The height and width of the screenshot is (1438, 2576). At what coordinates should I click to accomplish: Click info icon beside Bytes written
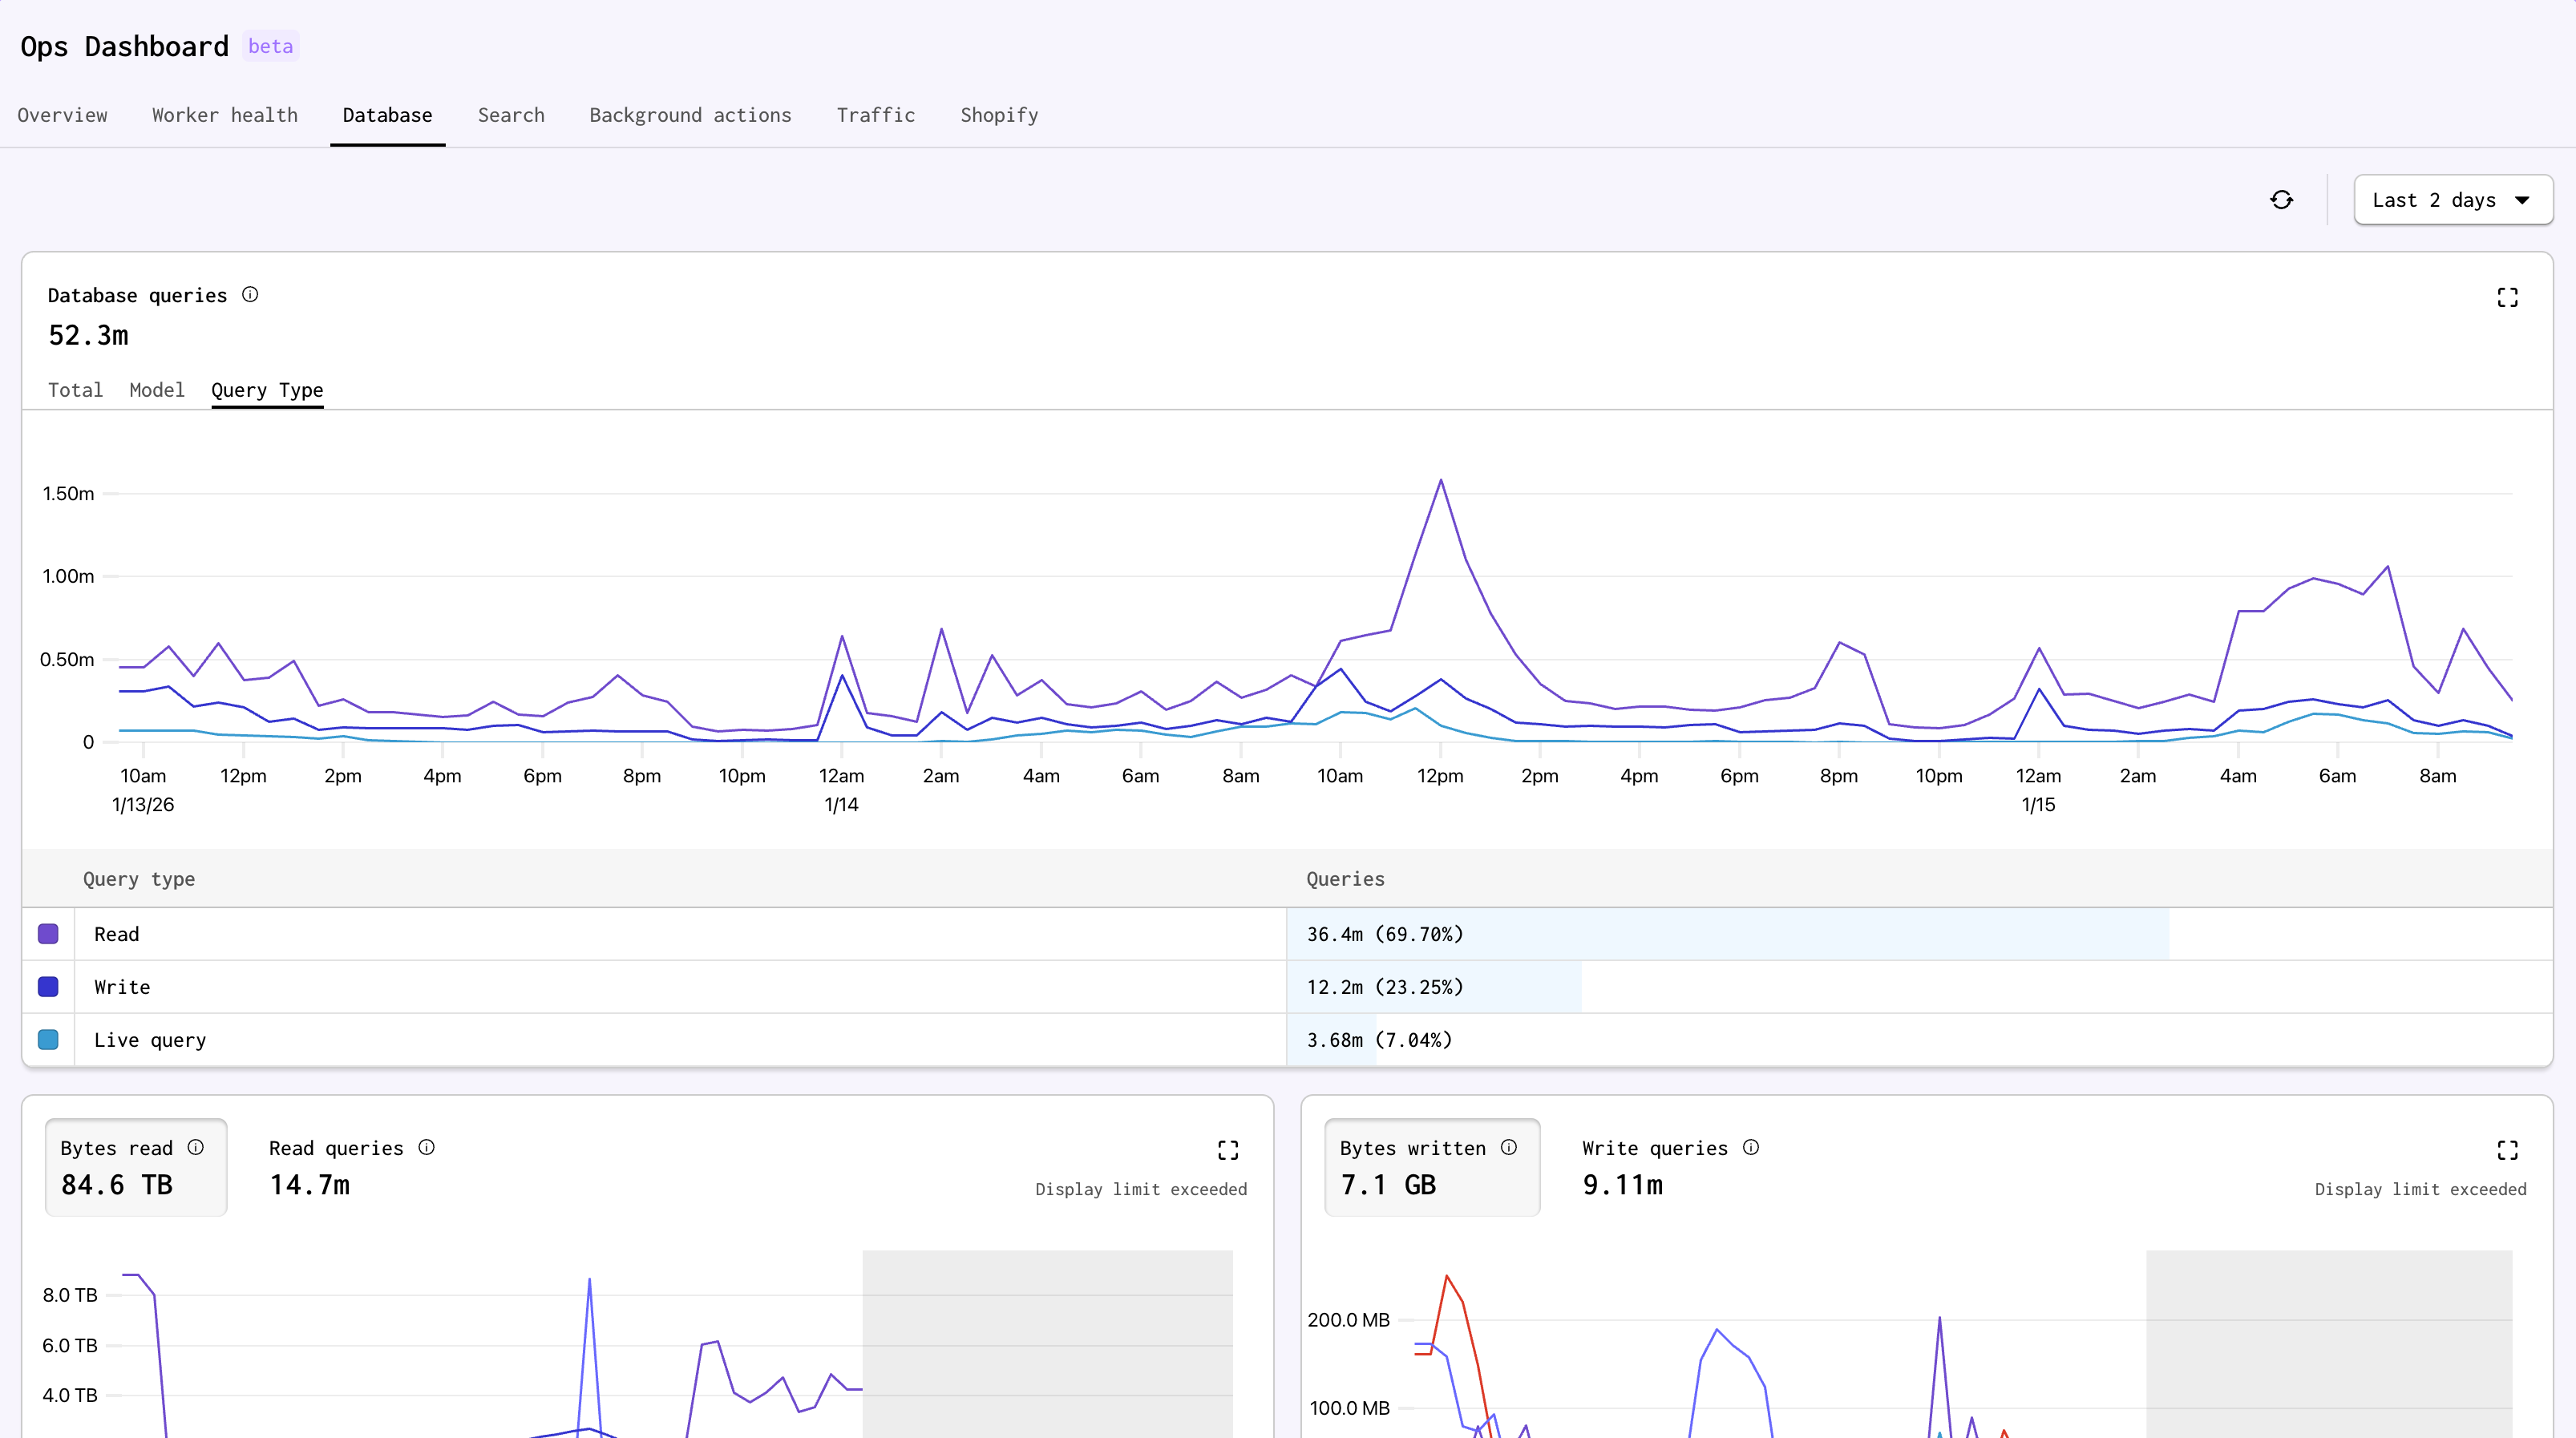(1508, 1147)
